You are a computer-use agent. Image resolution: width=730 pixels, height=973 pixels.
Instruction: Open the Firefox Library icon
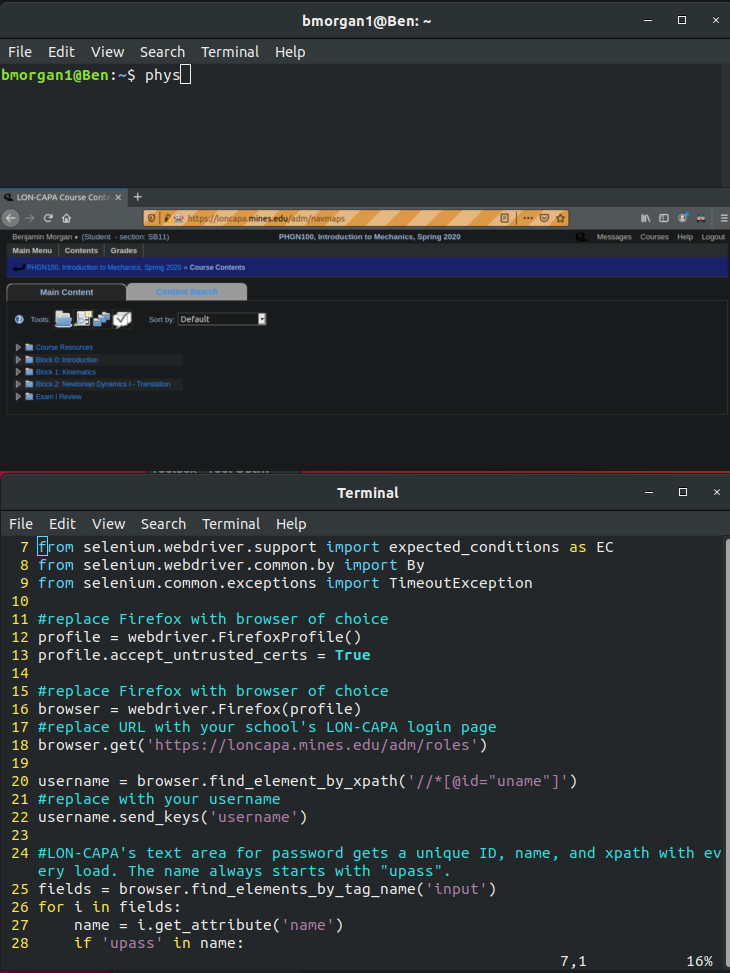click(x=646, y=218)
